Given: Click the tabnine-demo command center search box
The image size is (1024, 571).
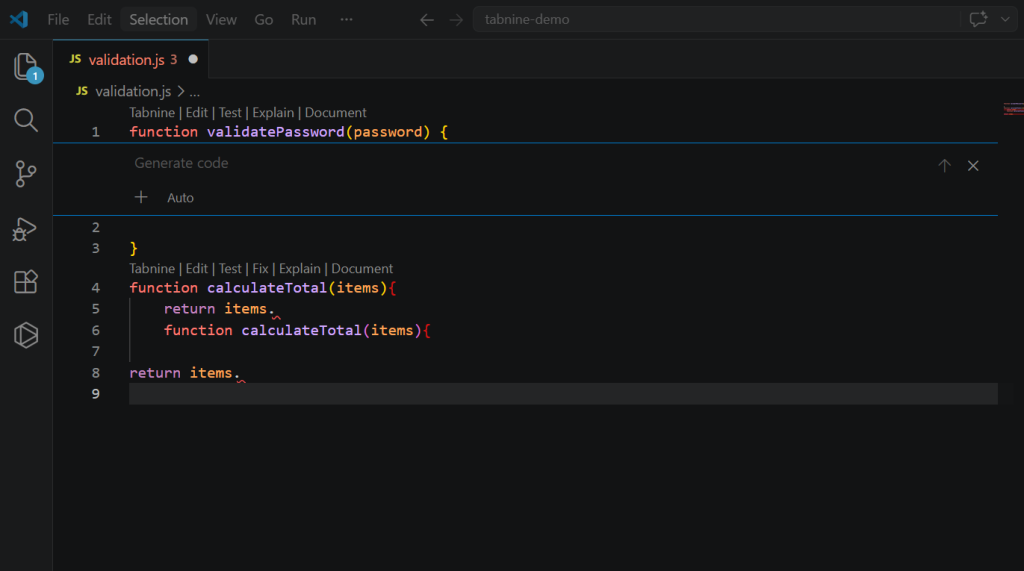Looking at the screenshot, I should 716,20.
